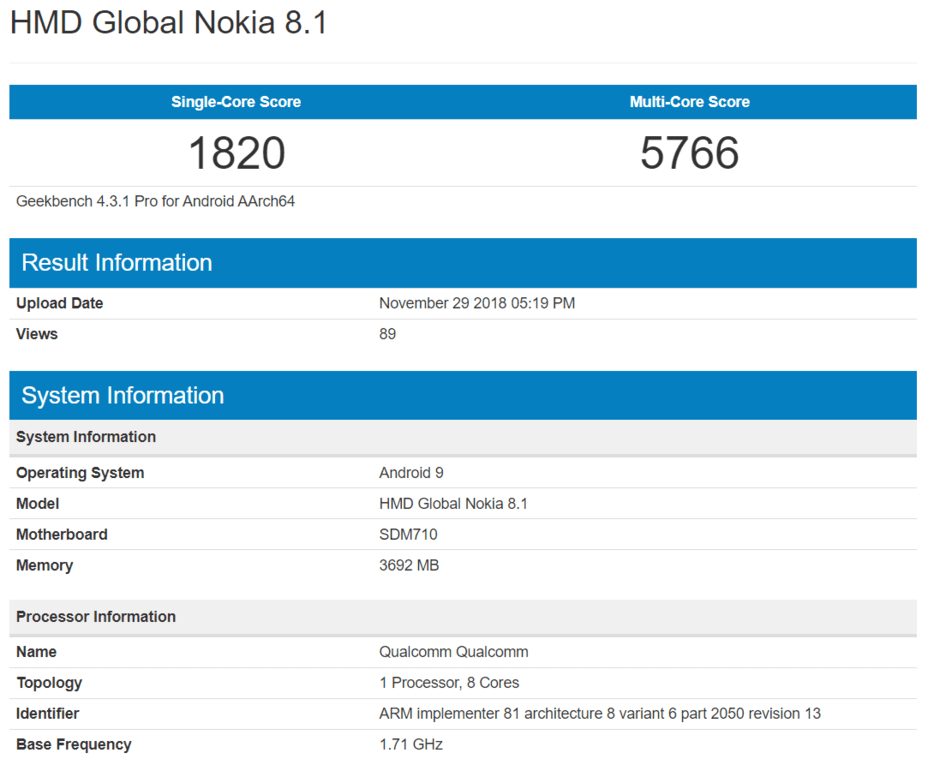This screenshot has height=759, width=940.
Task: Click the Operating System row label
Action: point(80,473)
